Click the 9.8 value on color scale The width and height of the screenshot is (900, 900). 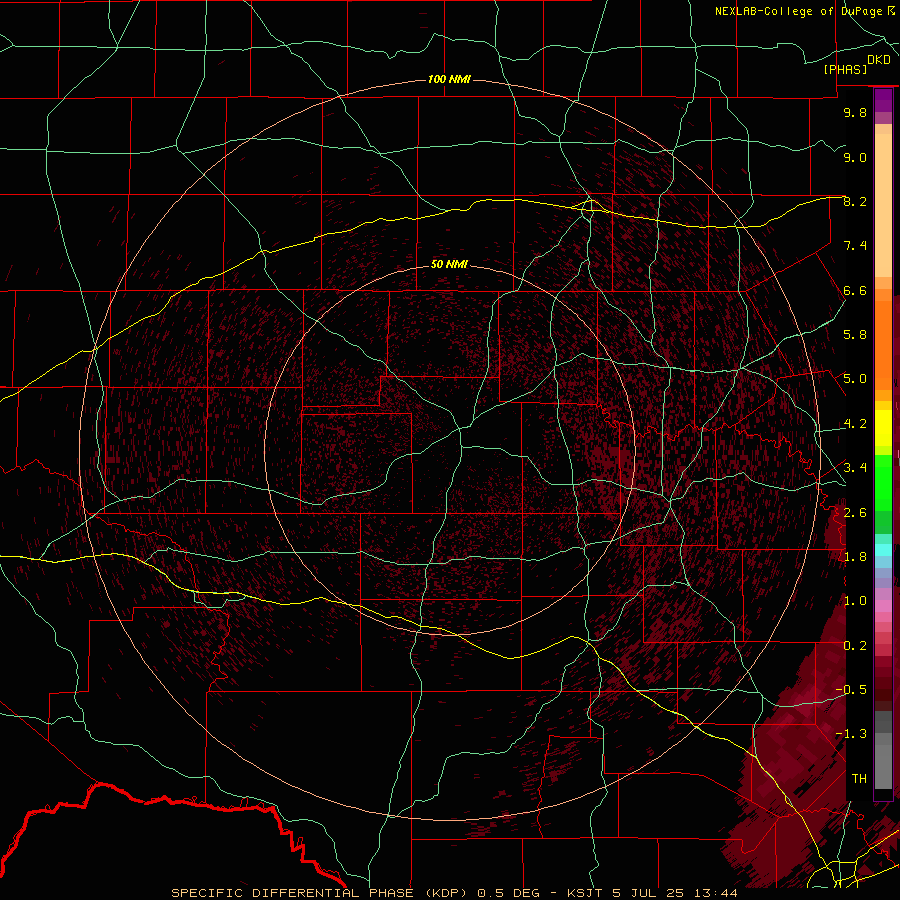pyautogui.click(x=855, y=112)
